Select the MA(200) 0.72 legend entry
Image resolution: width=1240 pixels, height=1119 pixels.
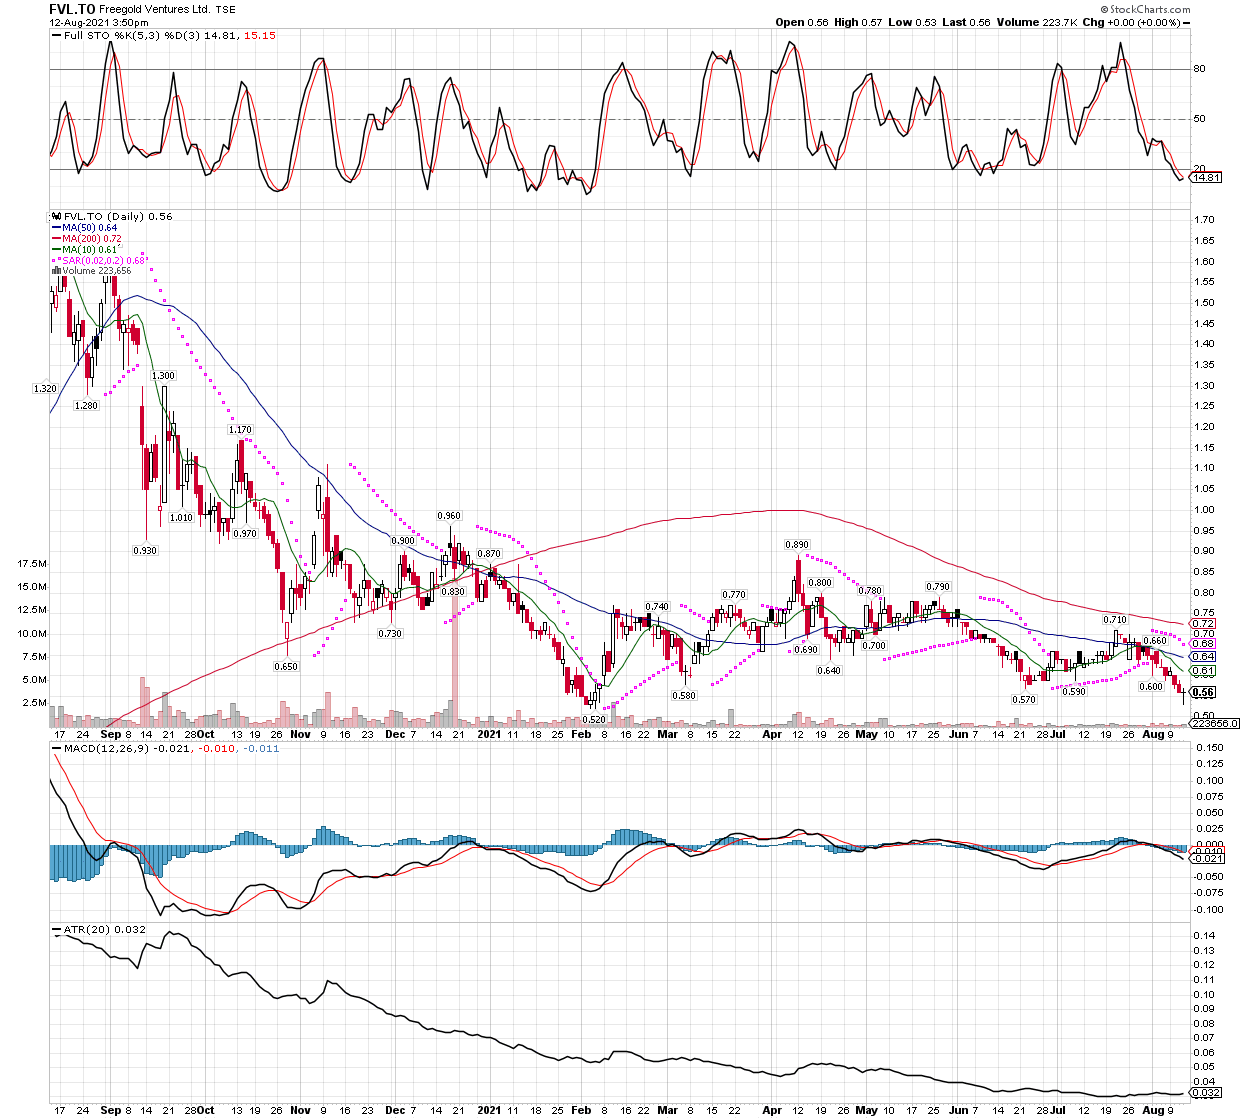pos(87,239)
